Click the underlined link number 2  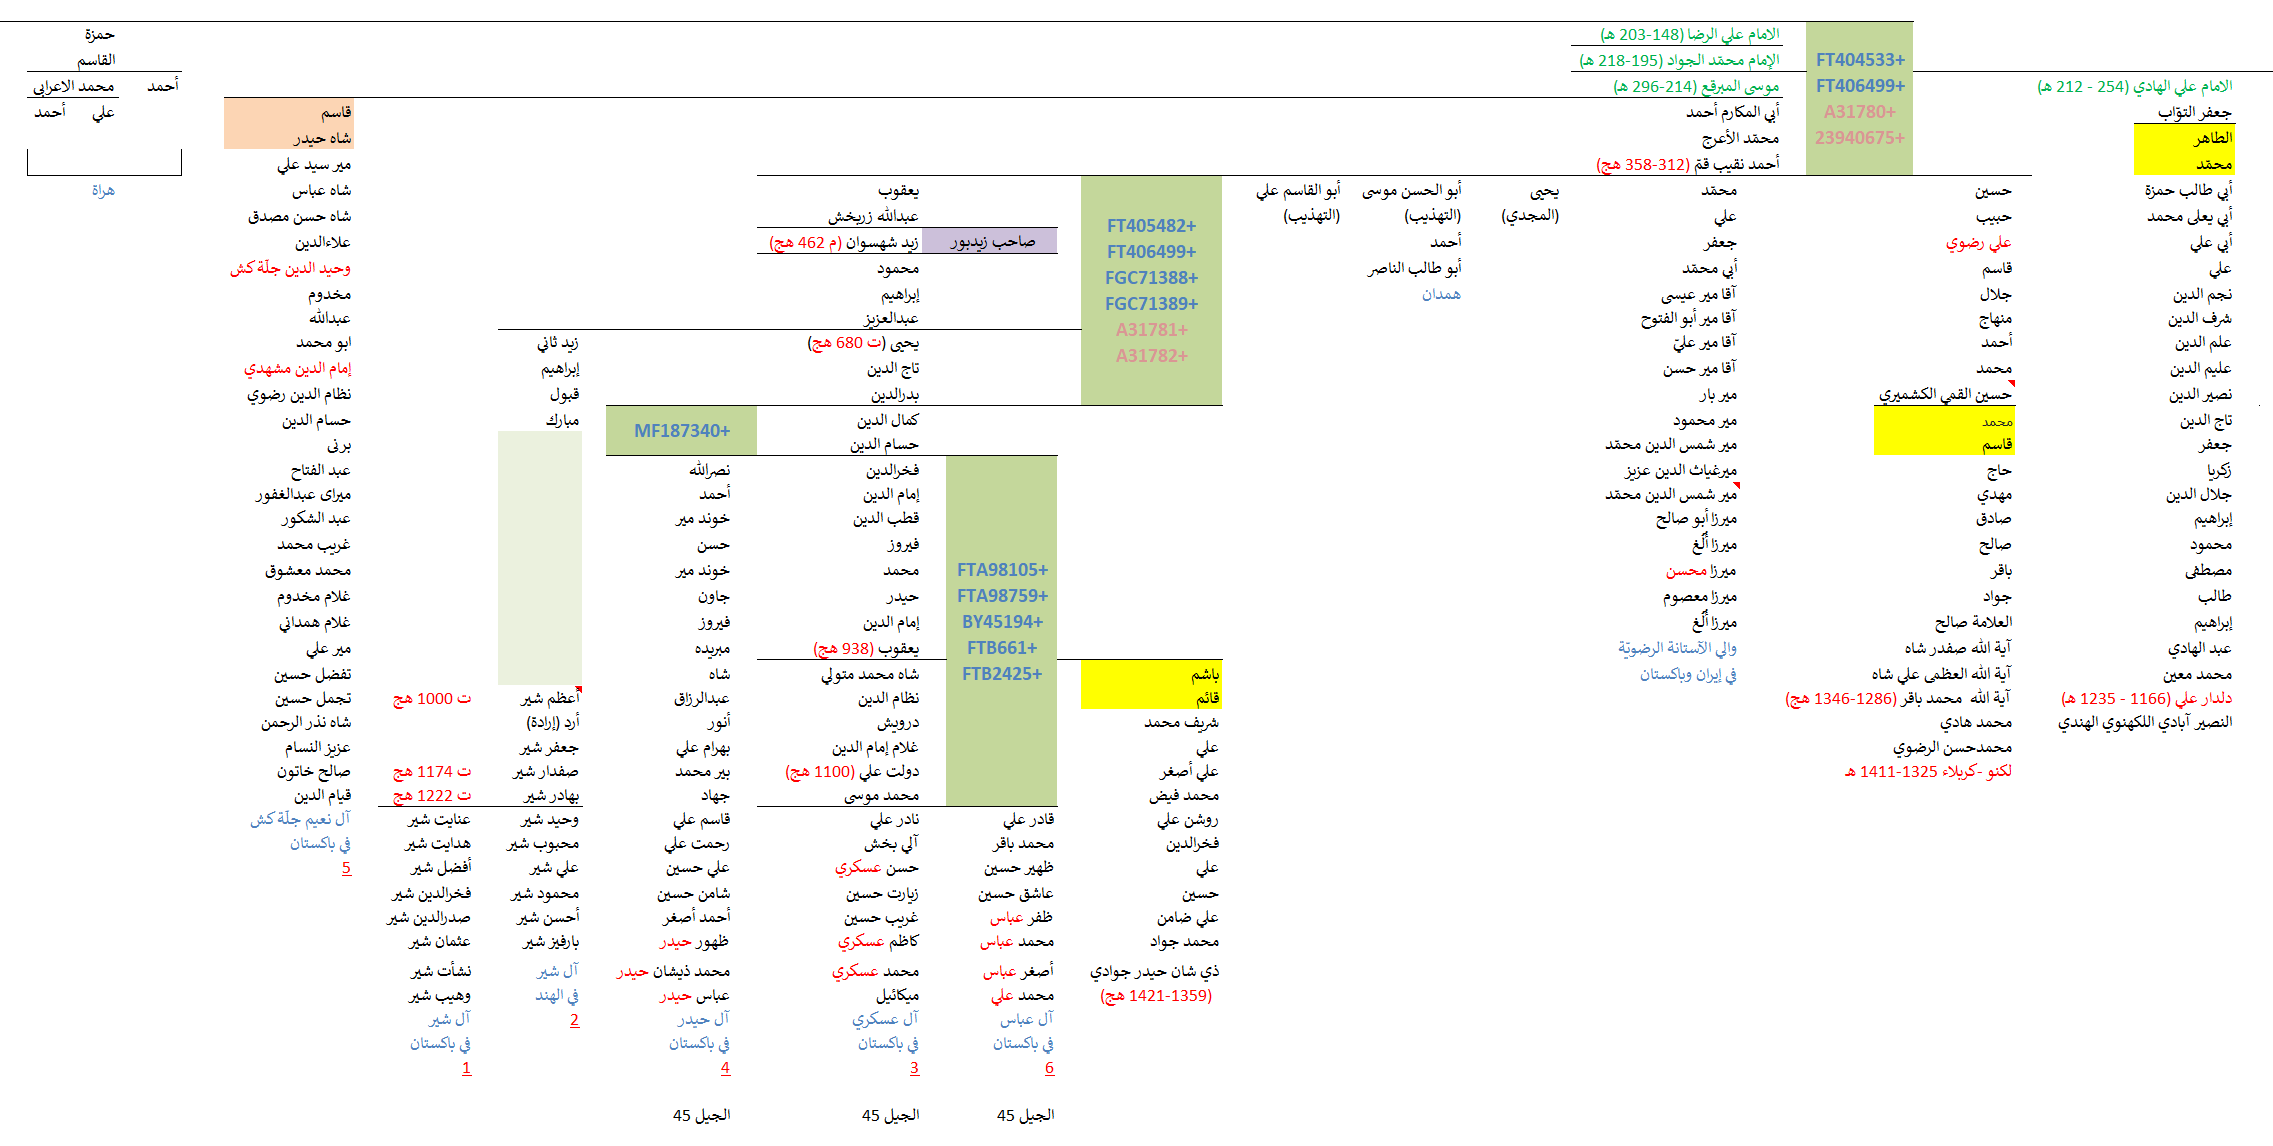pyautogui.click(x=574, y=1020)
